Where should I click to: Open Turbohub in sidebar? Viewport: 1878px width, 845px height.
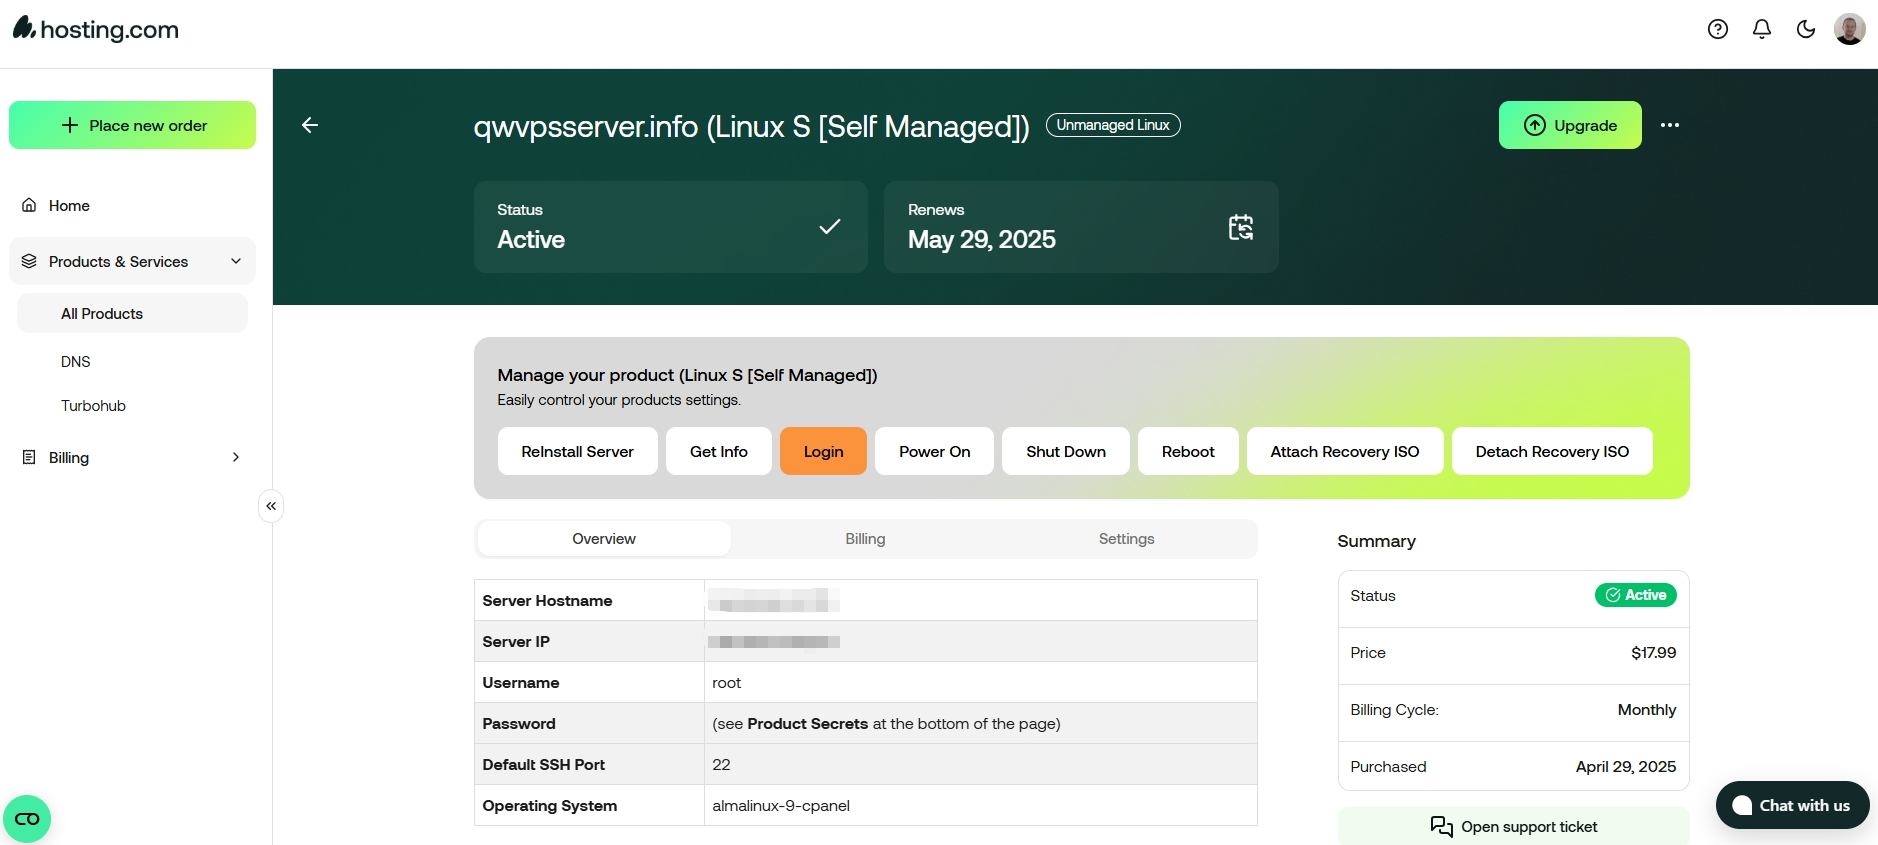pyautogui.click(x=93, y=405)
